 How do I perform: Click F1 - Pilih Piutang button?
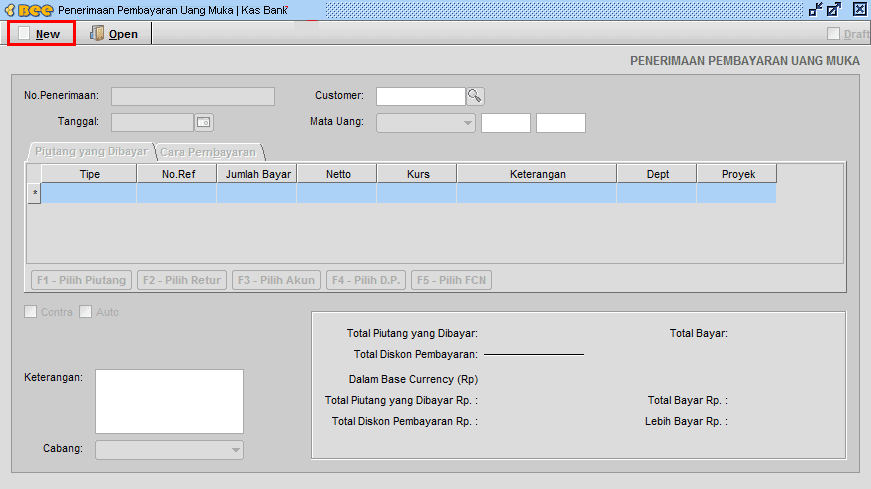coord(82,280)
